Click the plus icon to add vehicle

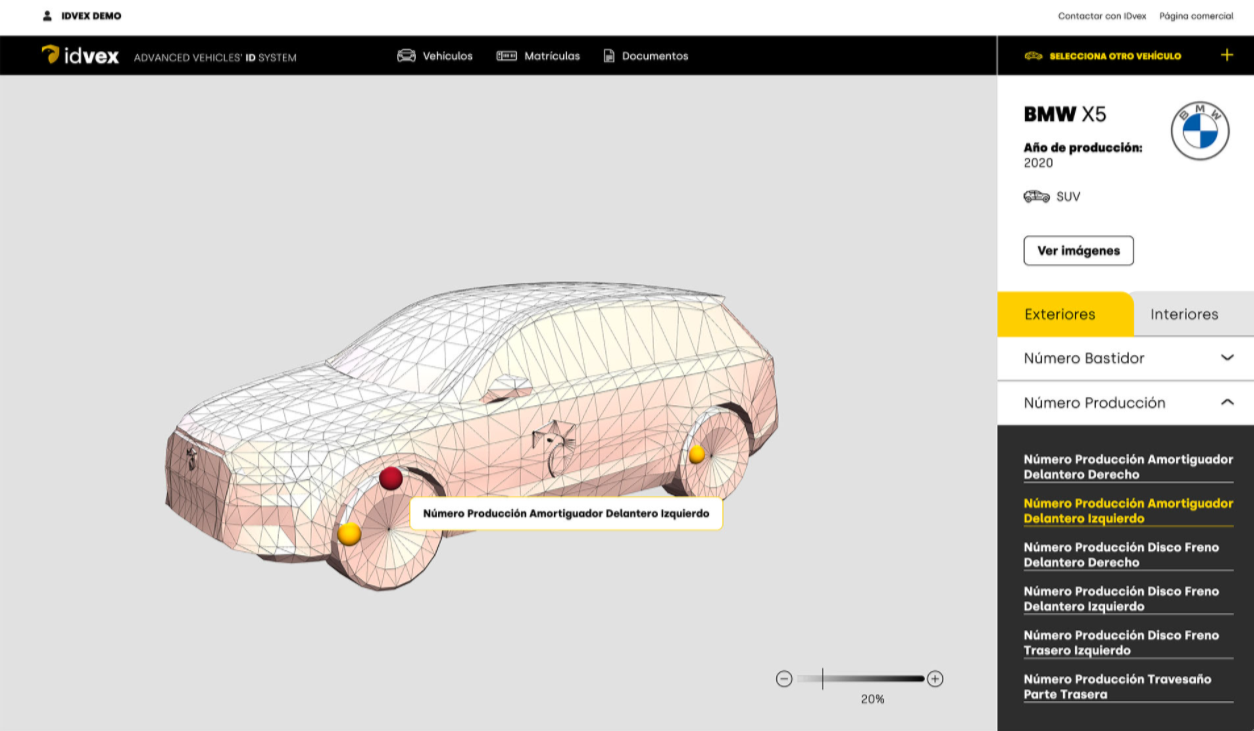point(1227,55)
